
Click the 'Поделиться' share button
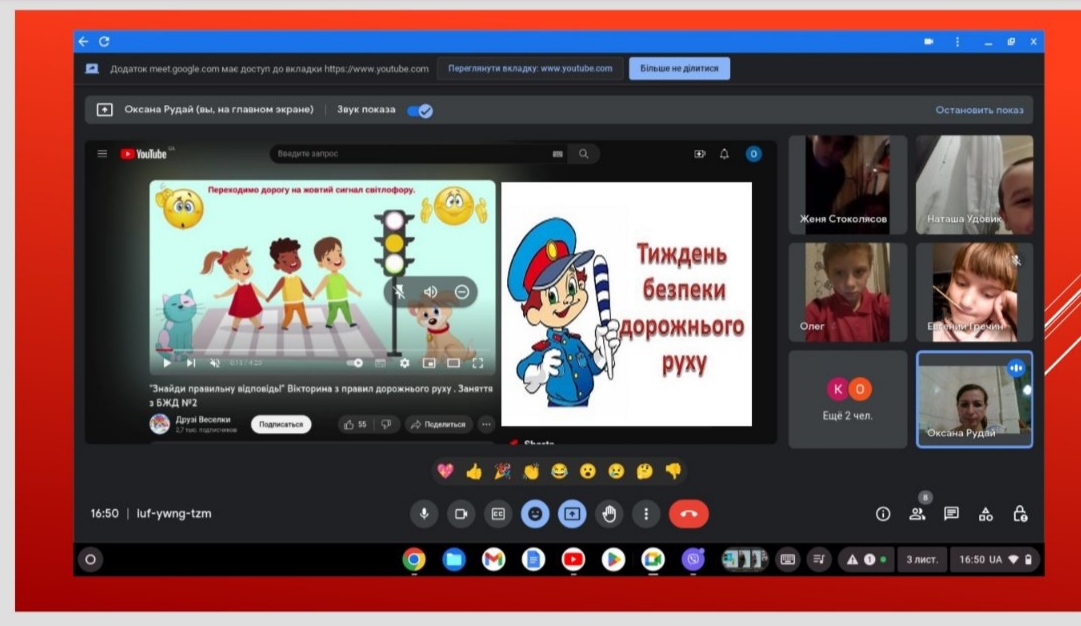(x=438, y=425)
